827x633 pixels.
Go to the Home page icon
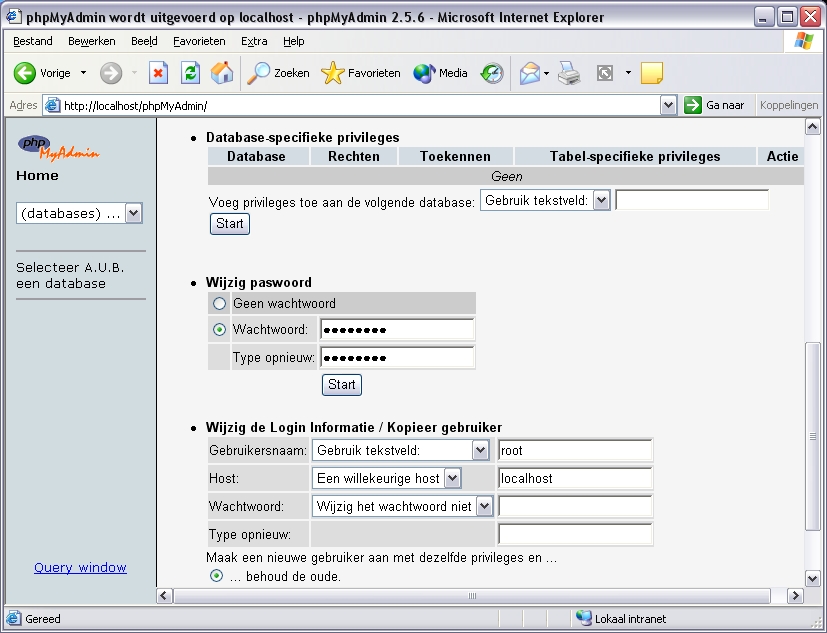tap(222, 73)
